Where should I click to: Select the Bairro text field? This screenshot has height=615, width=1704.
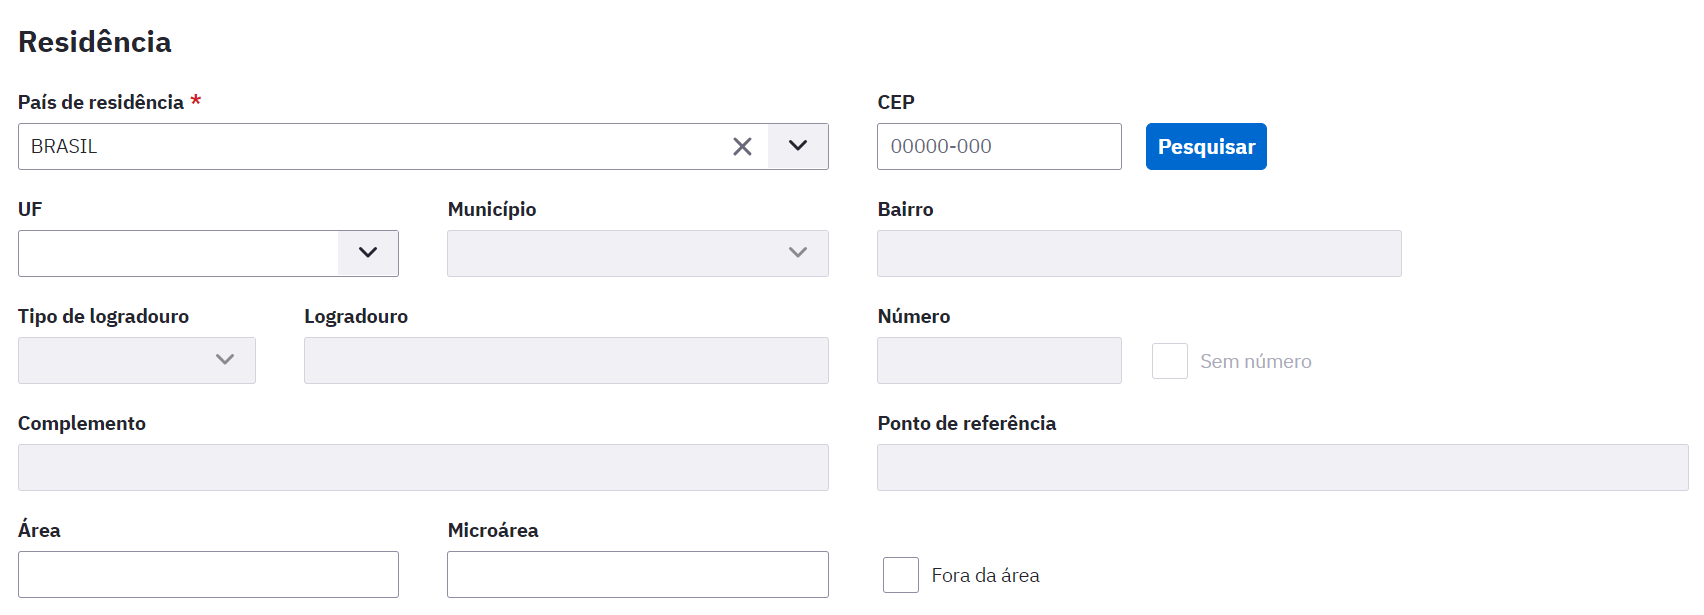1139,253
